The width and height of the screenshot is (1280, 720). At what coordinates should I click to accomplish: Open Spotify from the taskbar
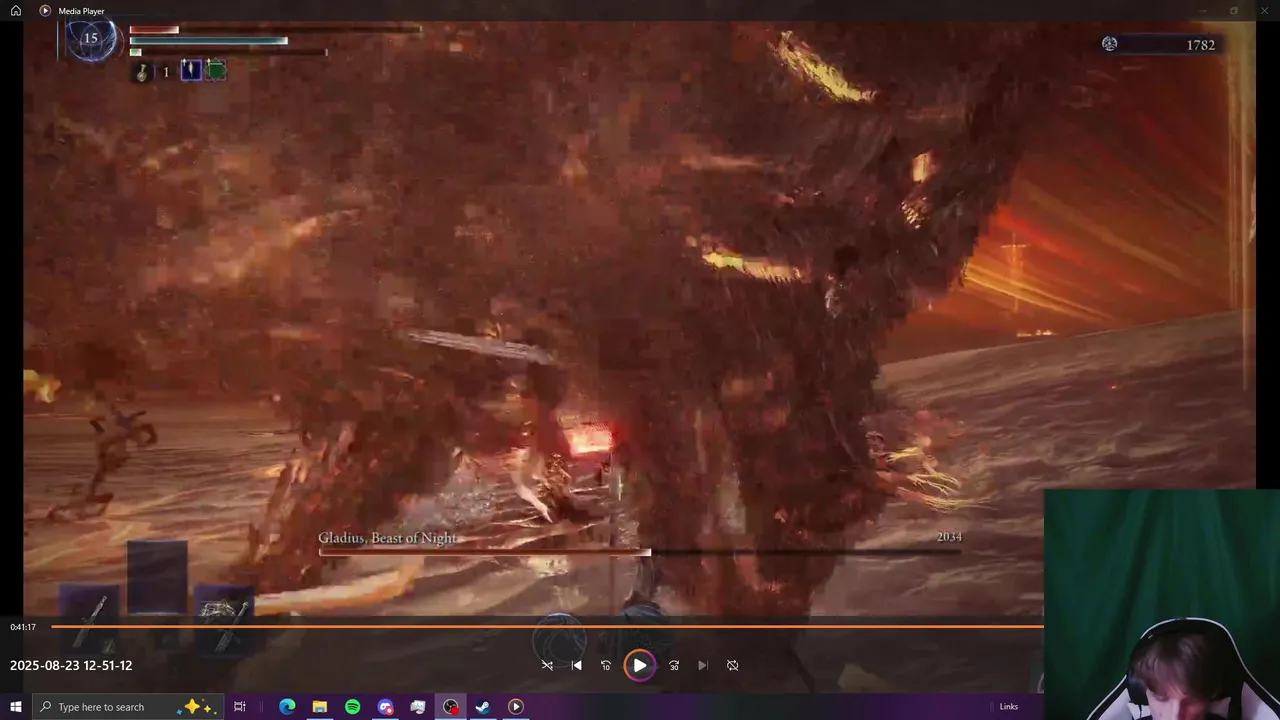point(352,707)
